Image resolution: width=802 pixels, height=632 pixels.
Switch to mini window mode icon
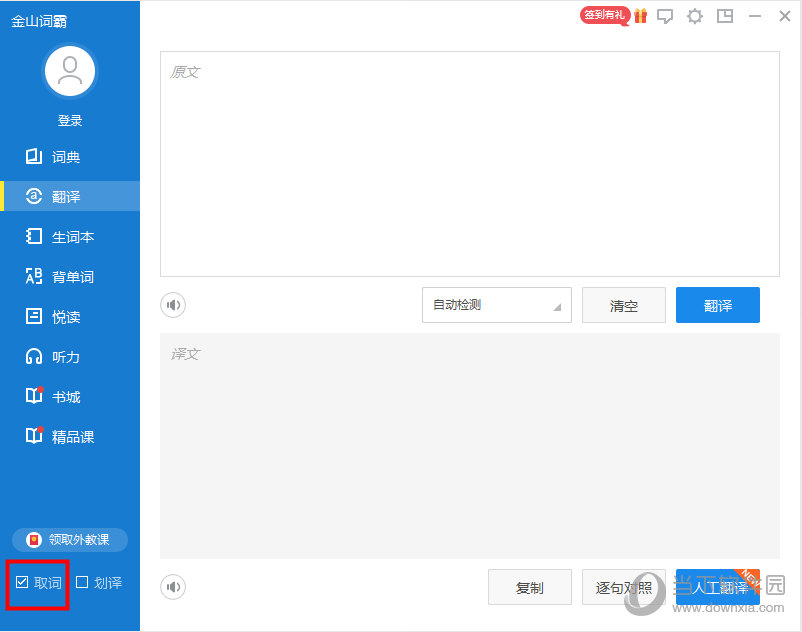click(725, 16)
